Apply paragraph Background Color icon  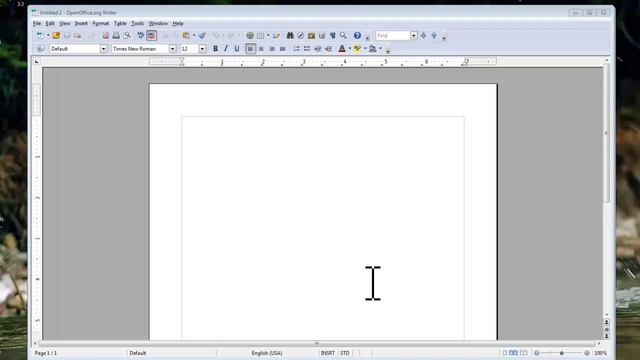tap(373, 49)
